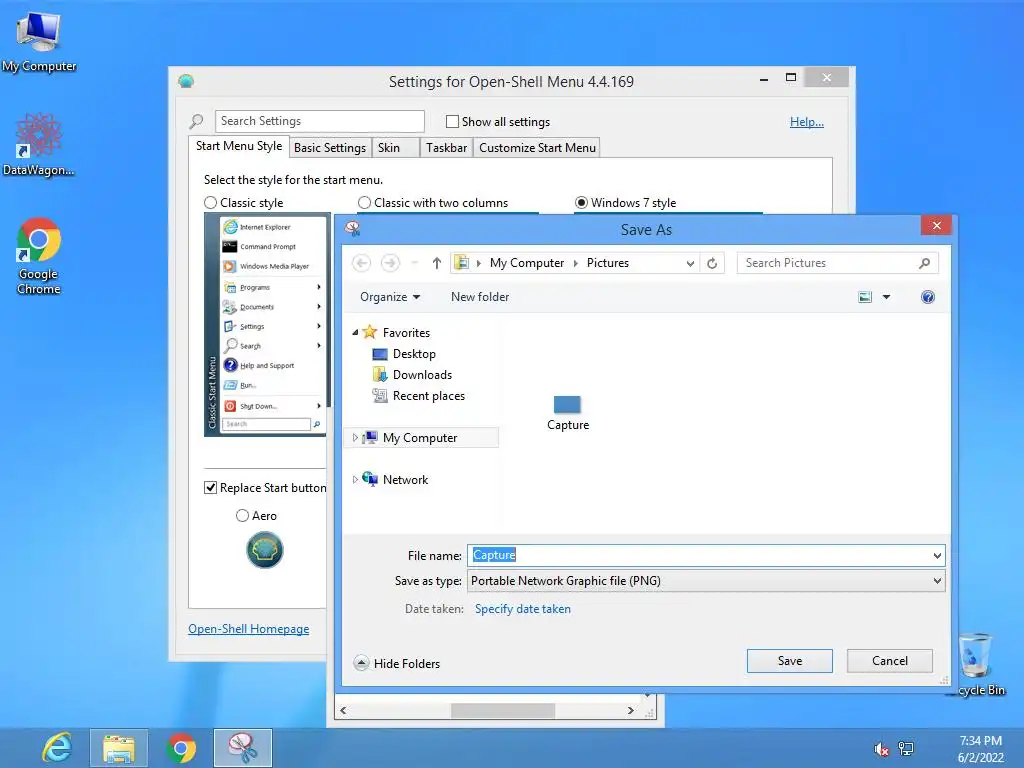The image size is (1024, 768).
Task: Switch to Customize Start Menu tab
Action: point(537,148)
